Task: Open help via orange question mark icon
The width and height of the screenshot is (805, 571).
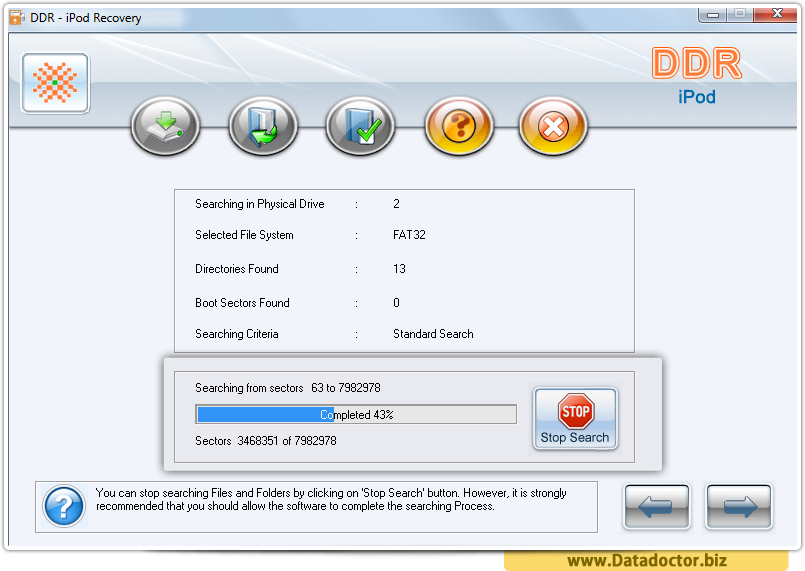Action: [x=459, y=126]
